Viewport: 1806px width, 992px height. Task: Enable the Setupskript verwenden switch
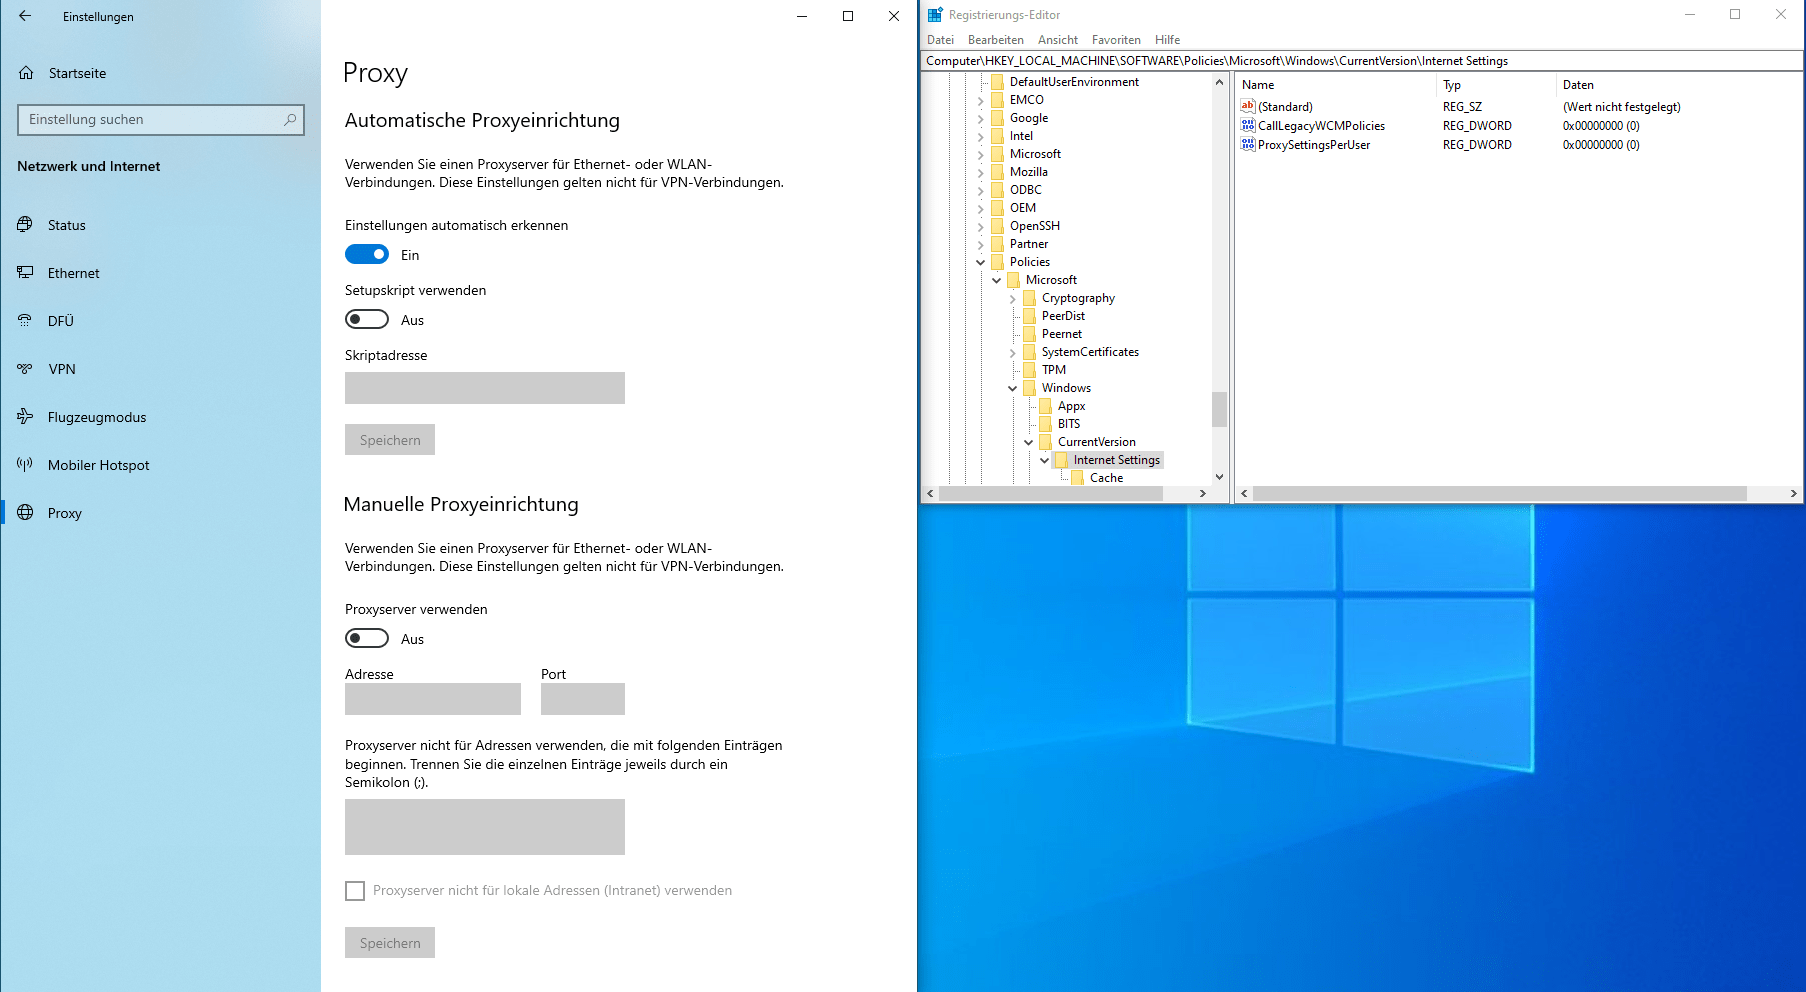click(367, 320)
